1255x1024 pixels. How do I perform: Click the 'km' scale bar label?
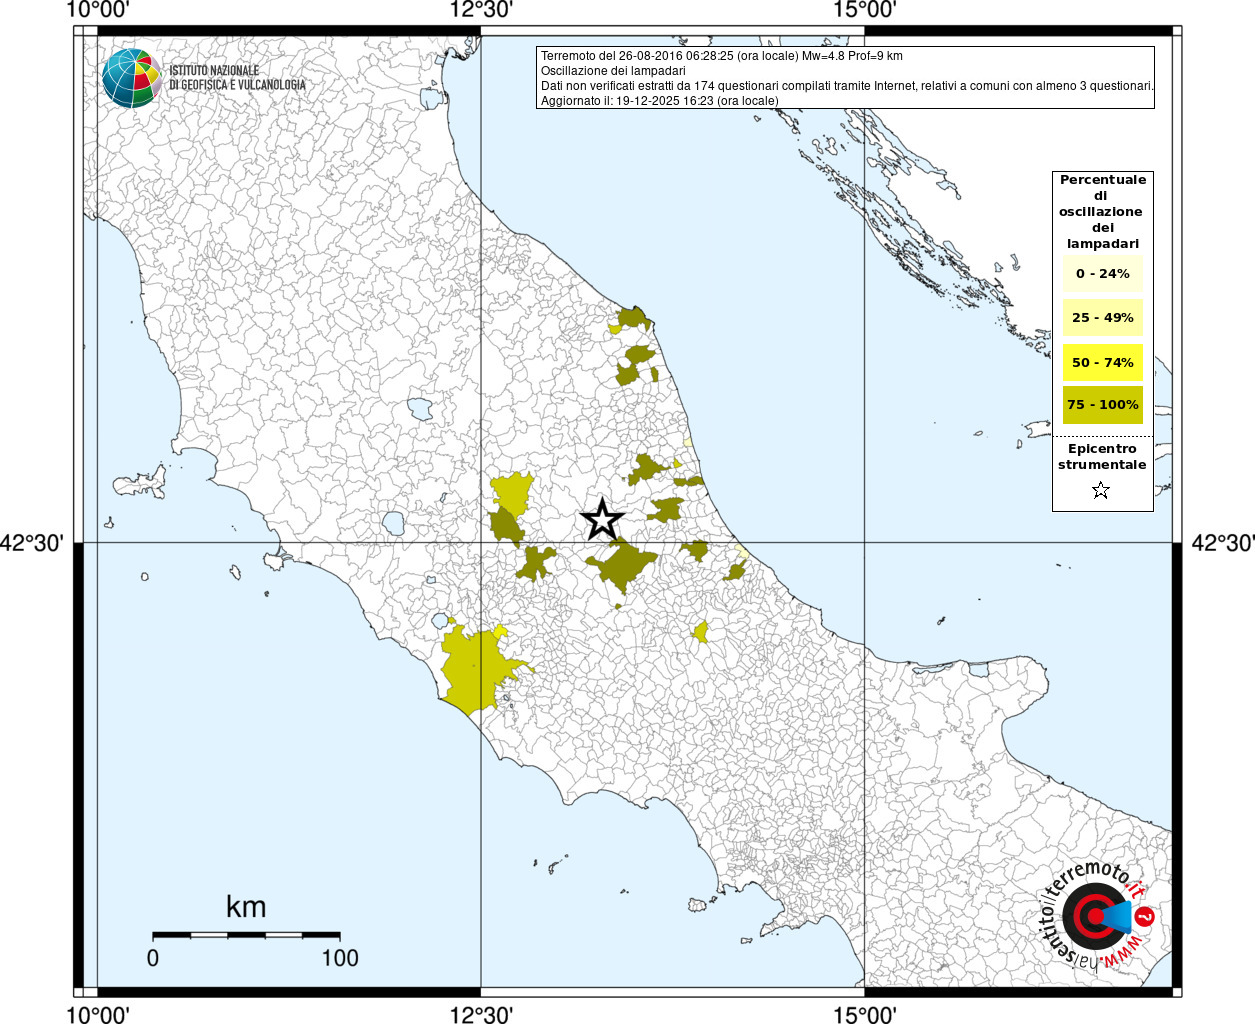[246, 907]
